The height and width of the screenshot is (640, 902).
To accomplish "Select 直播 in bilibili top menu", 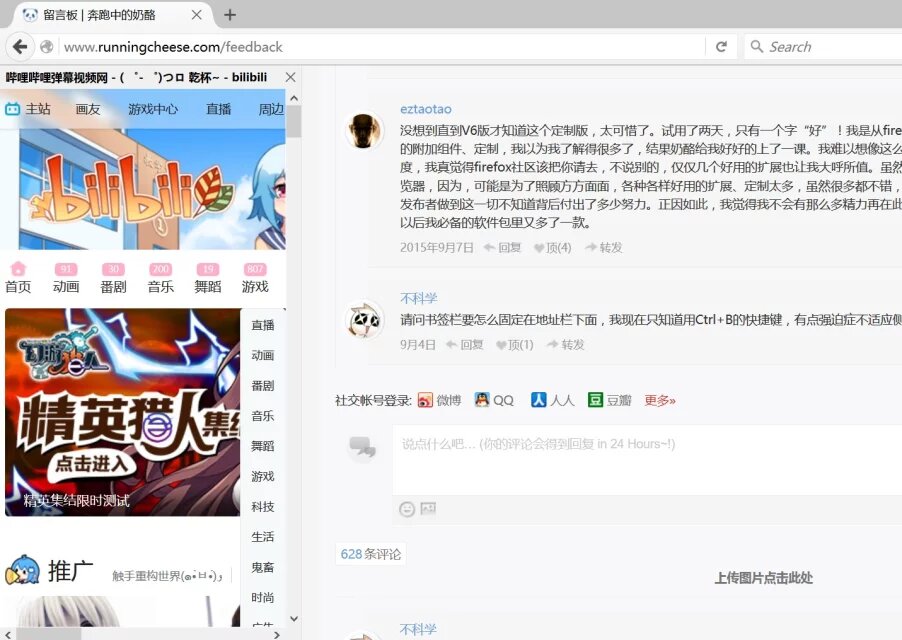I will tap(218, 109).
